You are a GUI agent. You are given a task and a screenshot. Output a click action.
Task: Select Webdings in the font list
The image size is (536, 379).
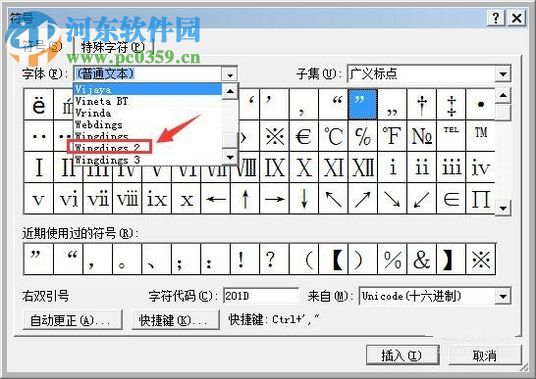pyautogui.click(x=148, y=124)
